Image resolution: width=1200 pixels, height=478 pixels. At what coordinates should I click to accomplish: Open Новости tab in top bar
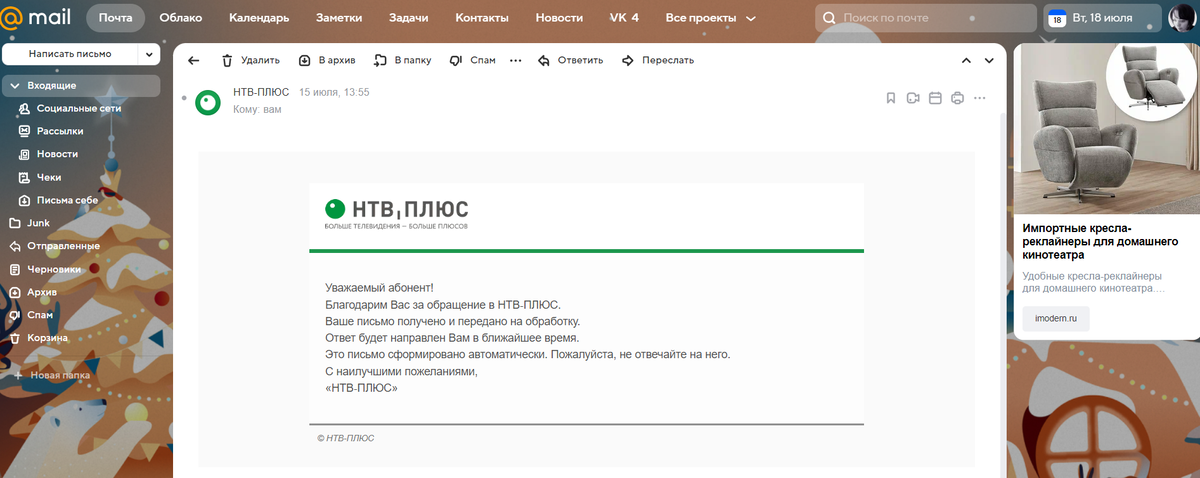tap(559, 18)
